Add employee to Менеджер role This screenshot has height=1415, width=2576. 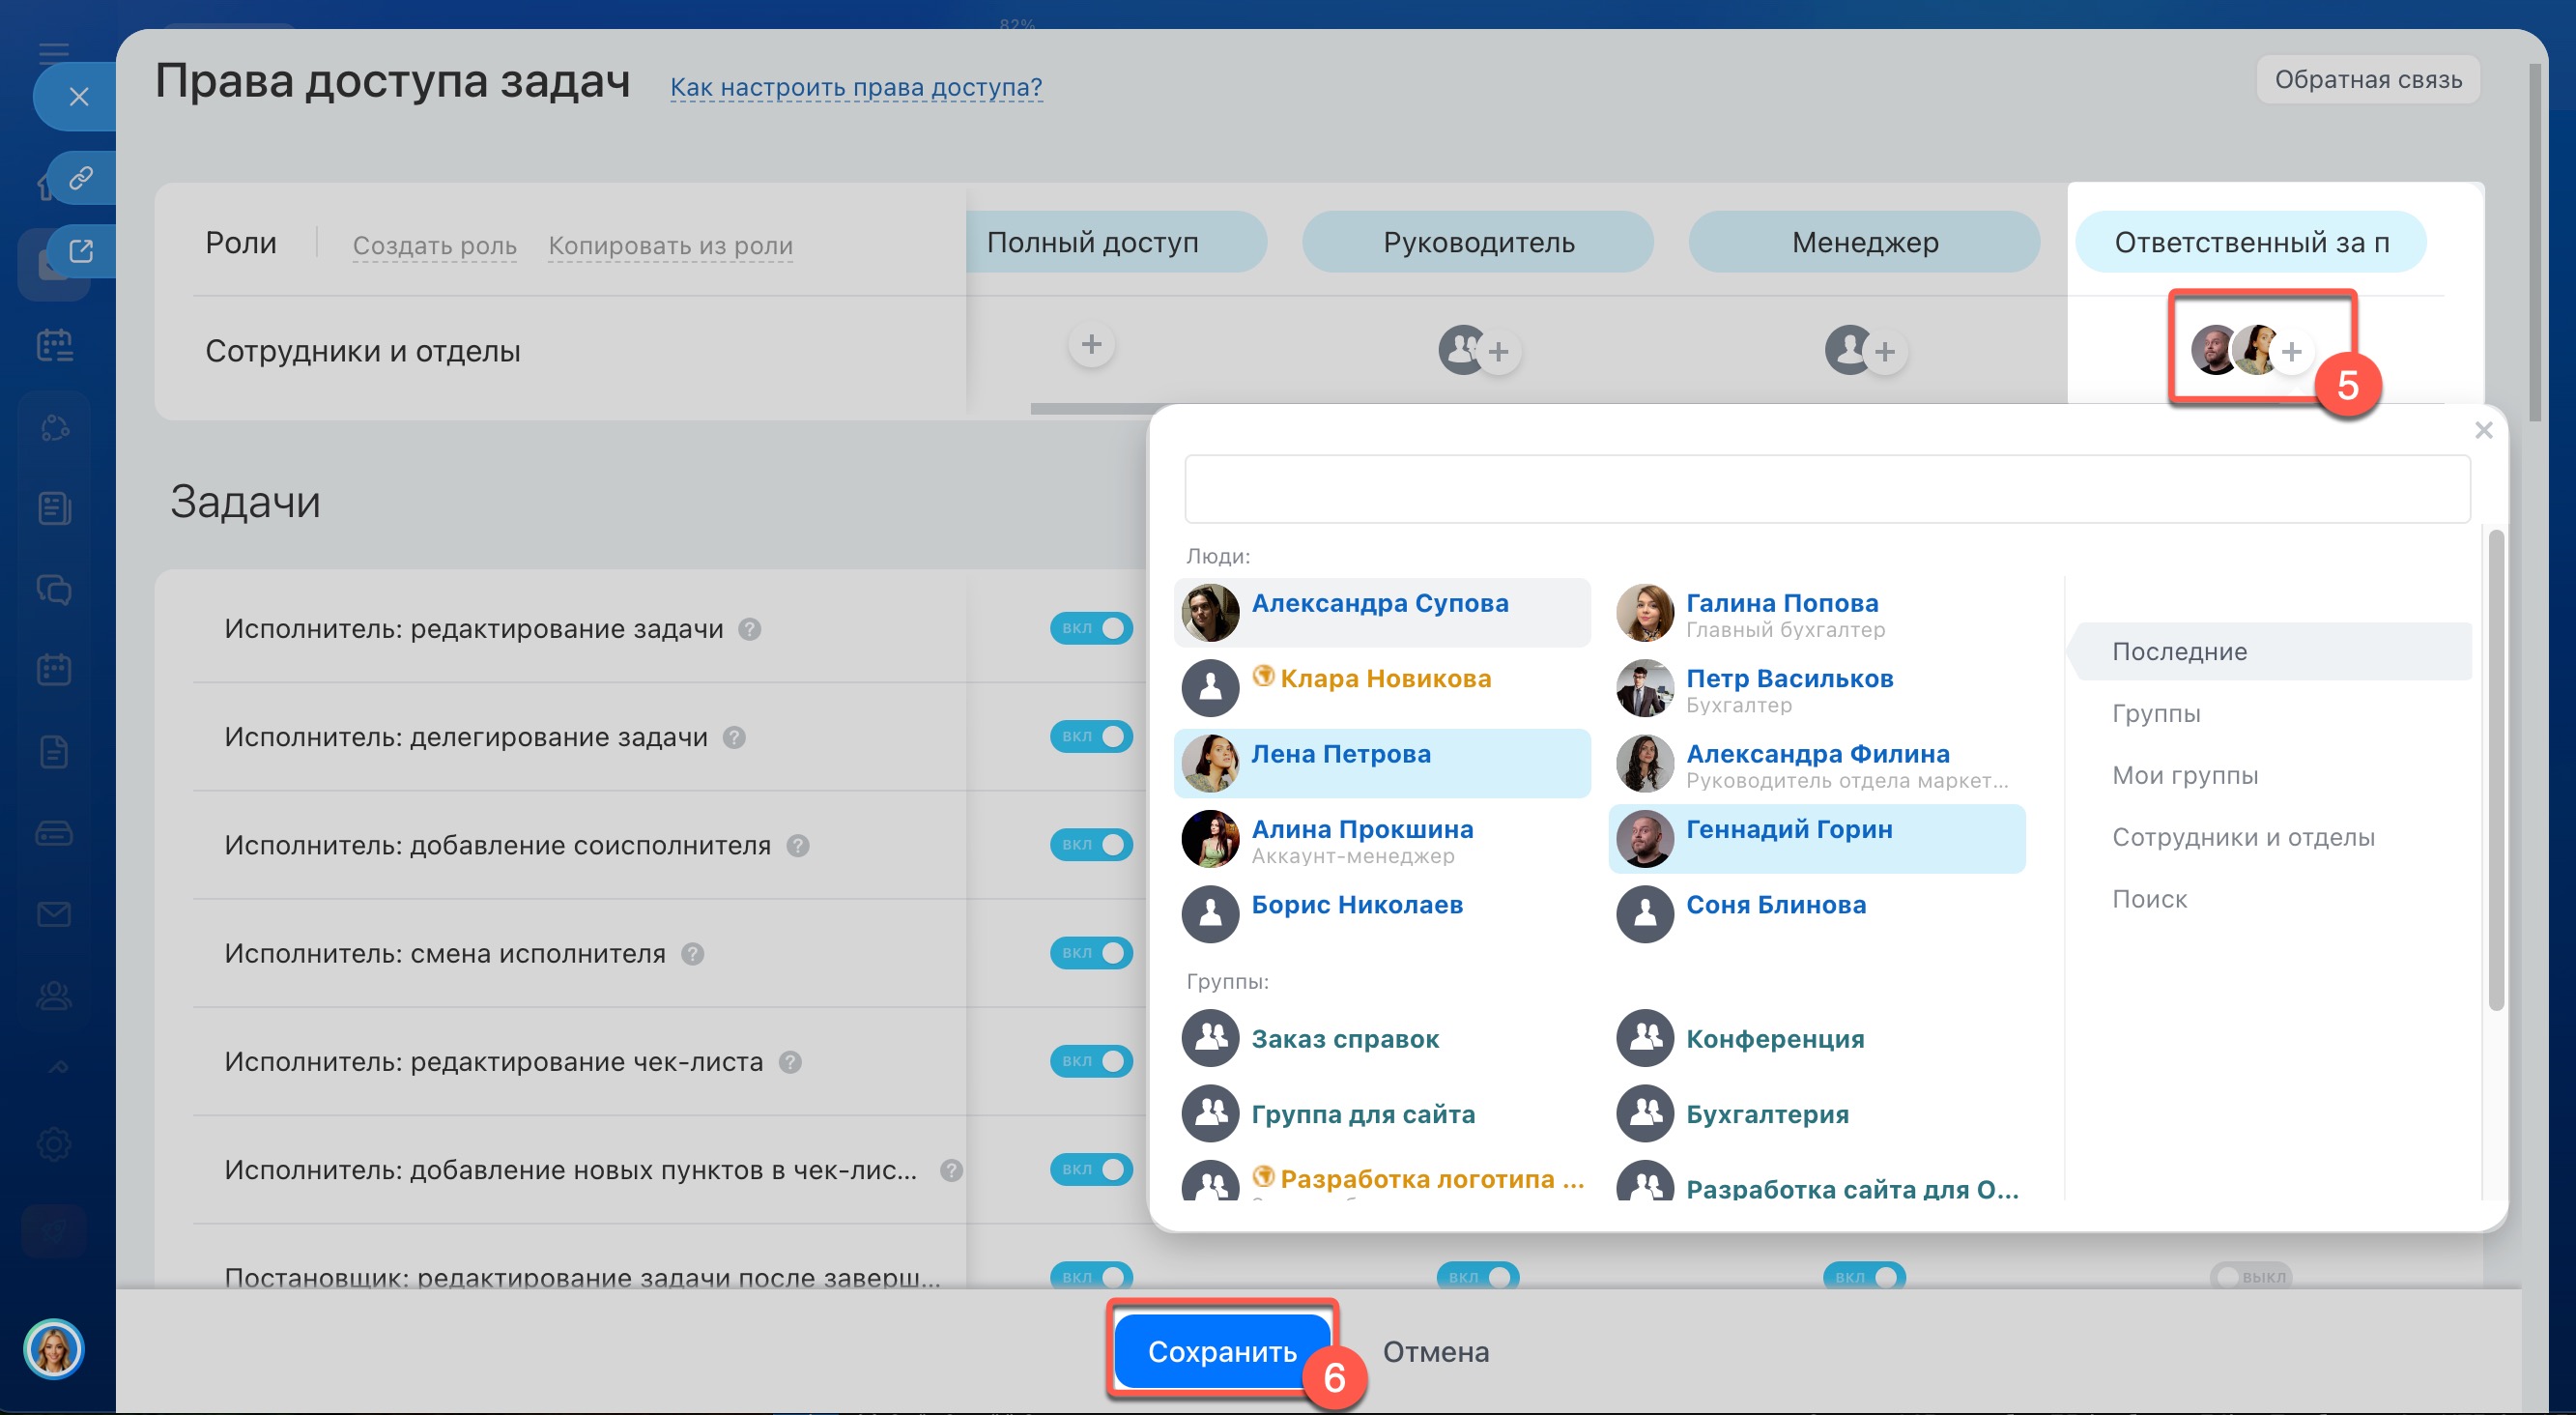pyautogui.click(x=1884, y=352)
